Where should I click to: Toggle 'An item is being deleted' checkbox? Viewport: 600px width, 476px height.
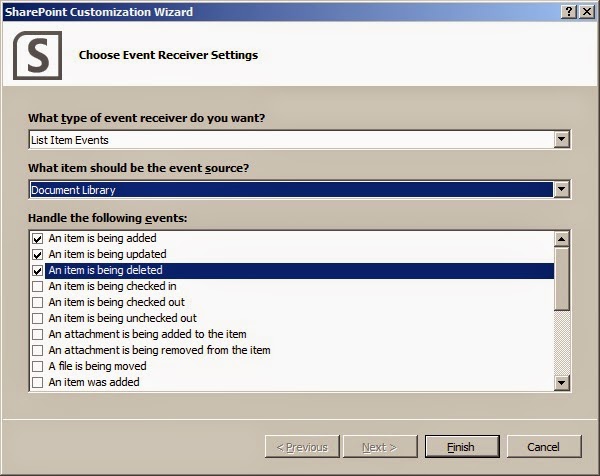(38, 271)
